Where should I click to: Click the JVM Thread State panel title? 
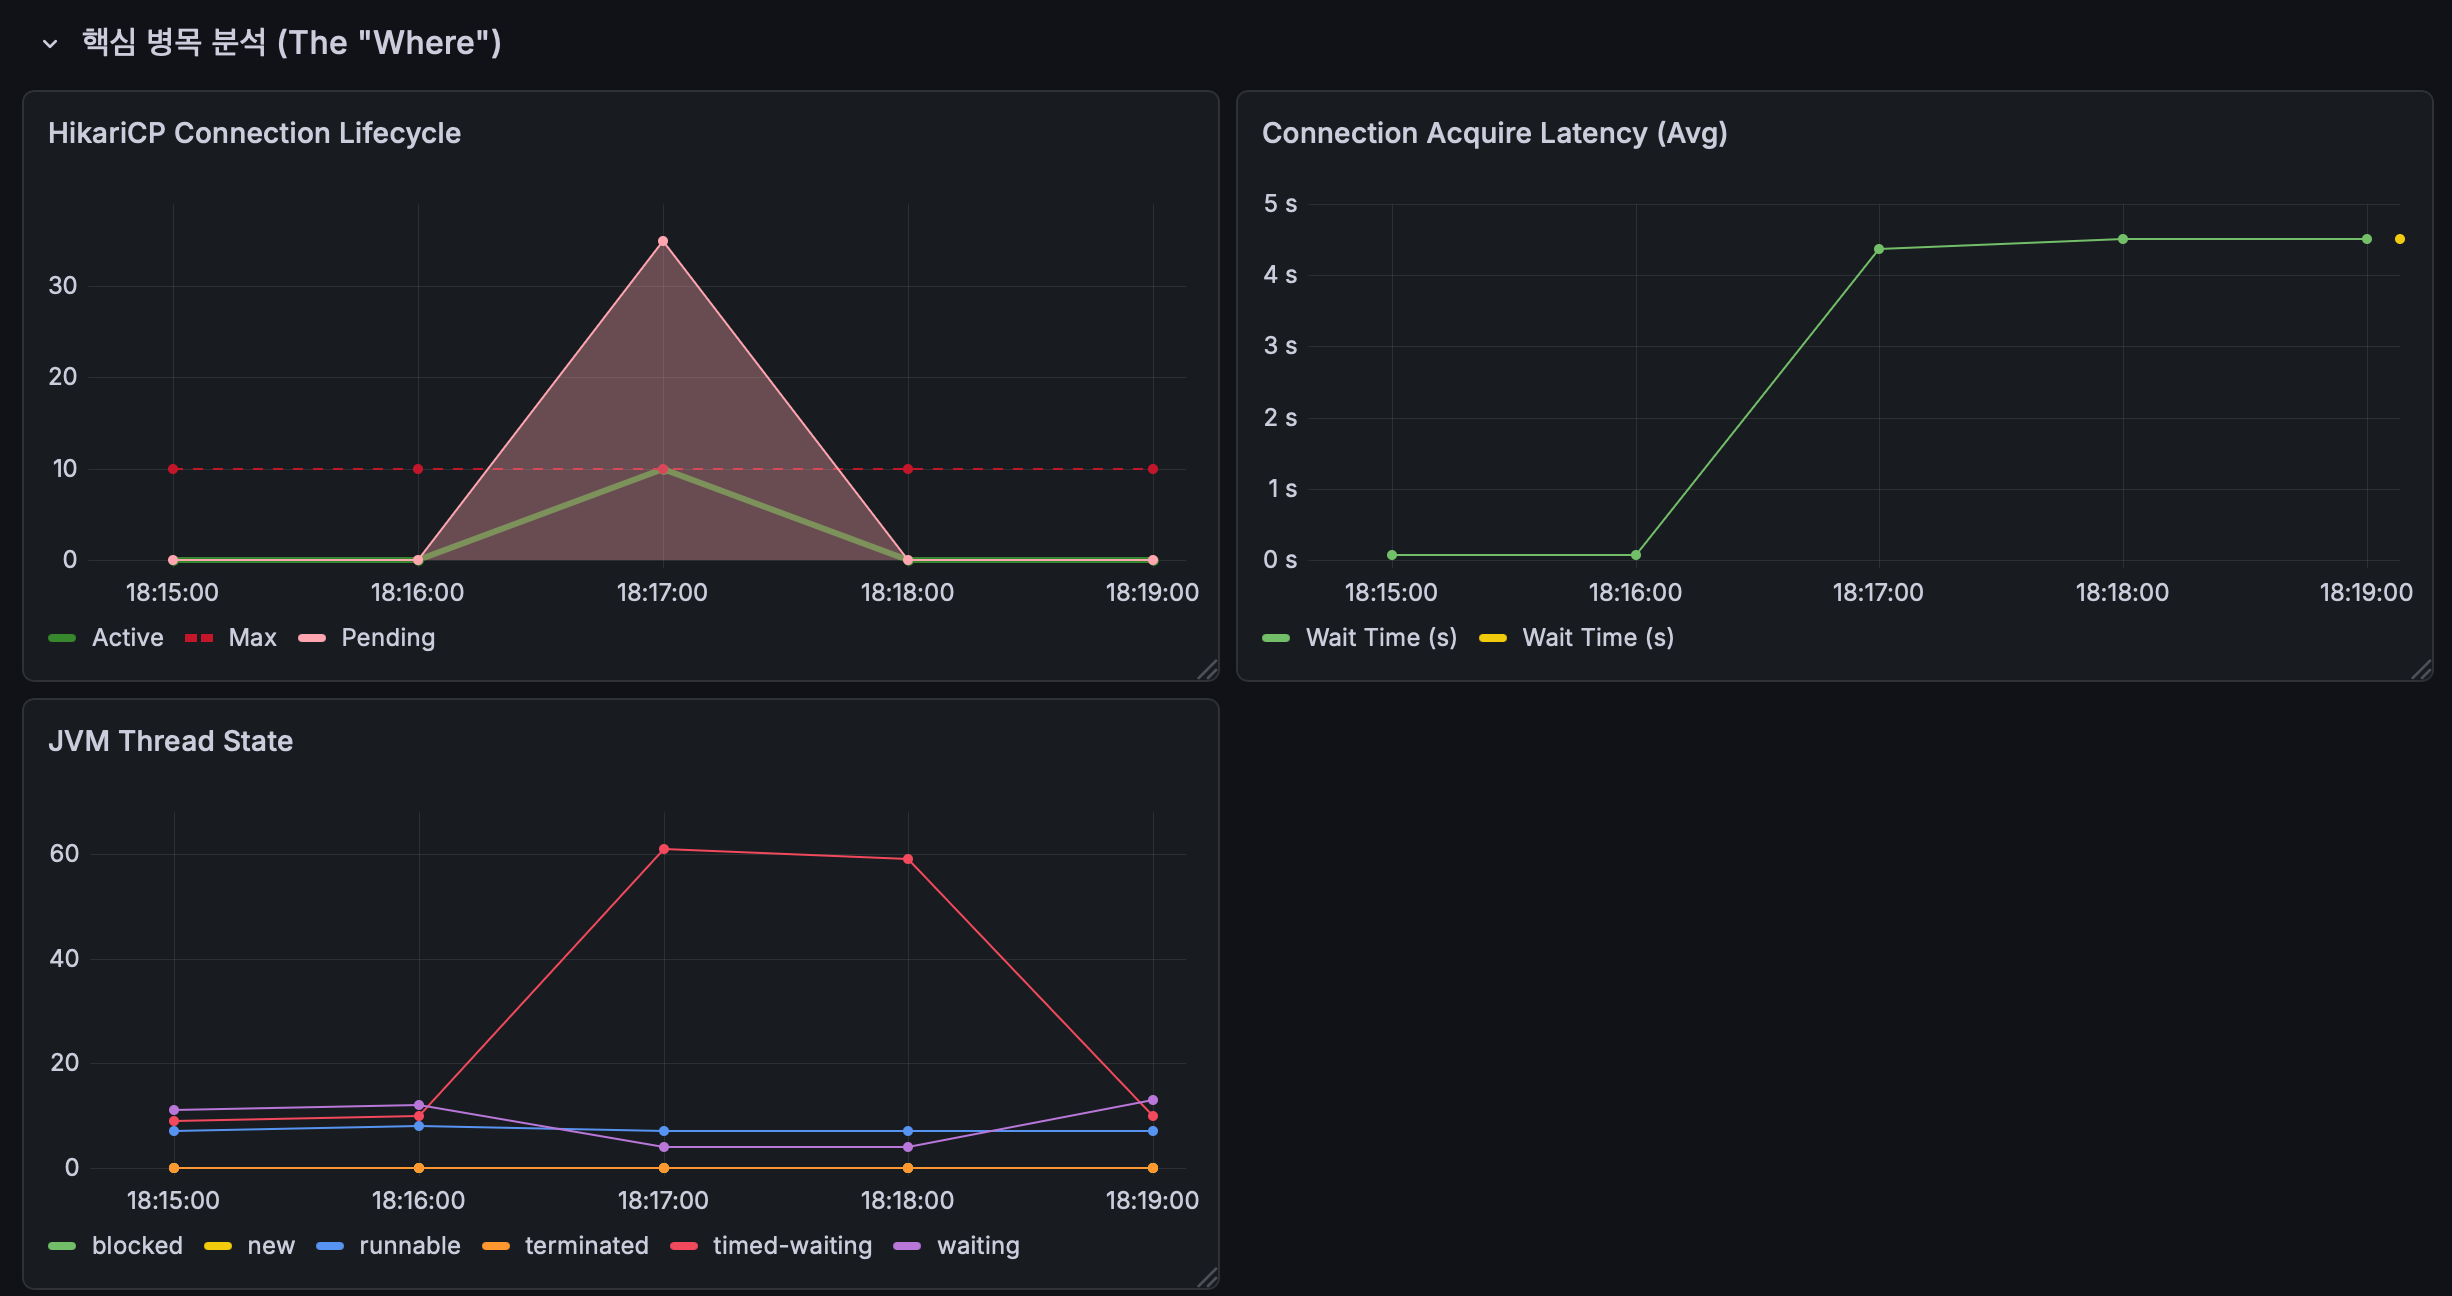[x=170, y=741]
